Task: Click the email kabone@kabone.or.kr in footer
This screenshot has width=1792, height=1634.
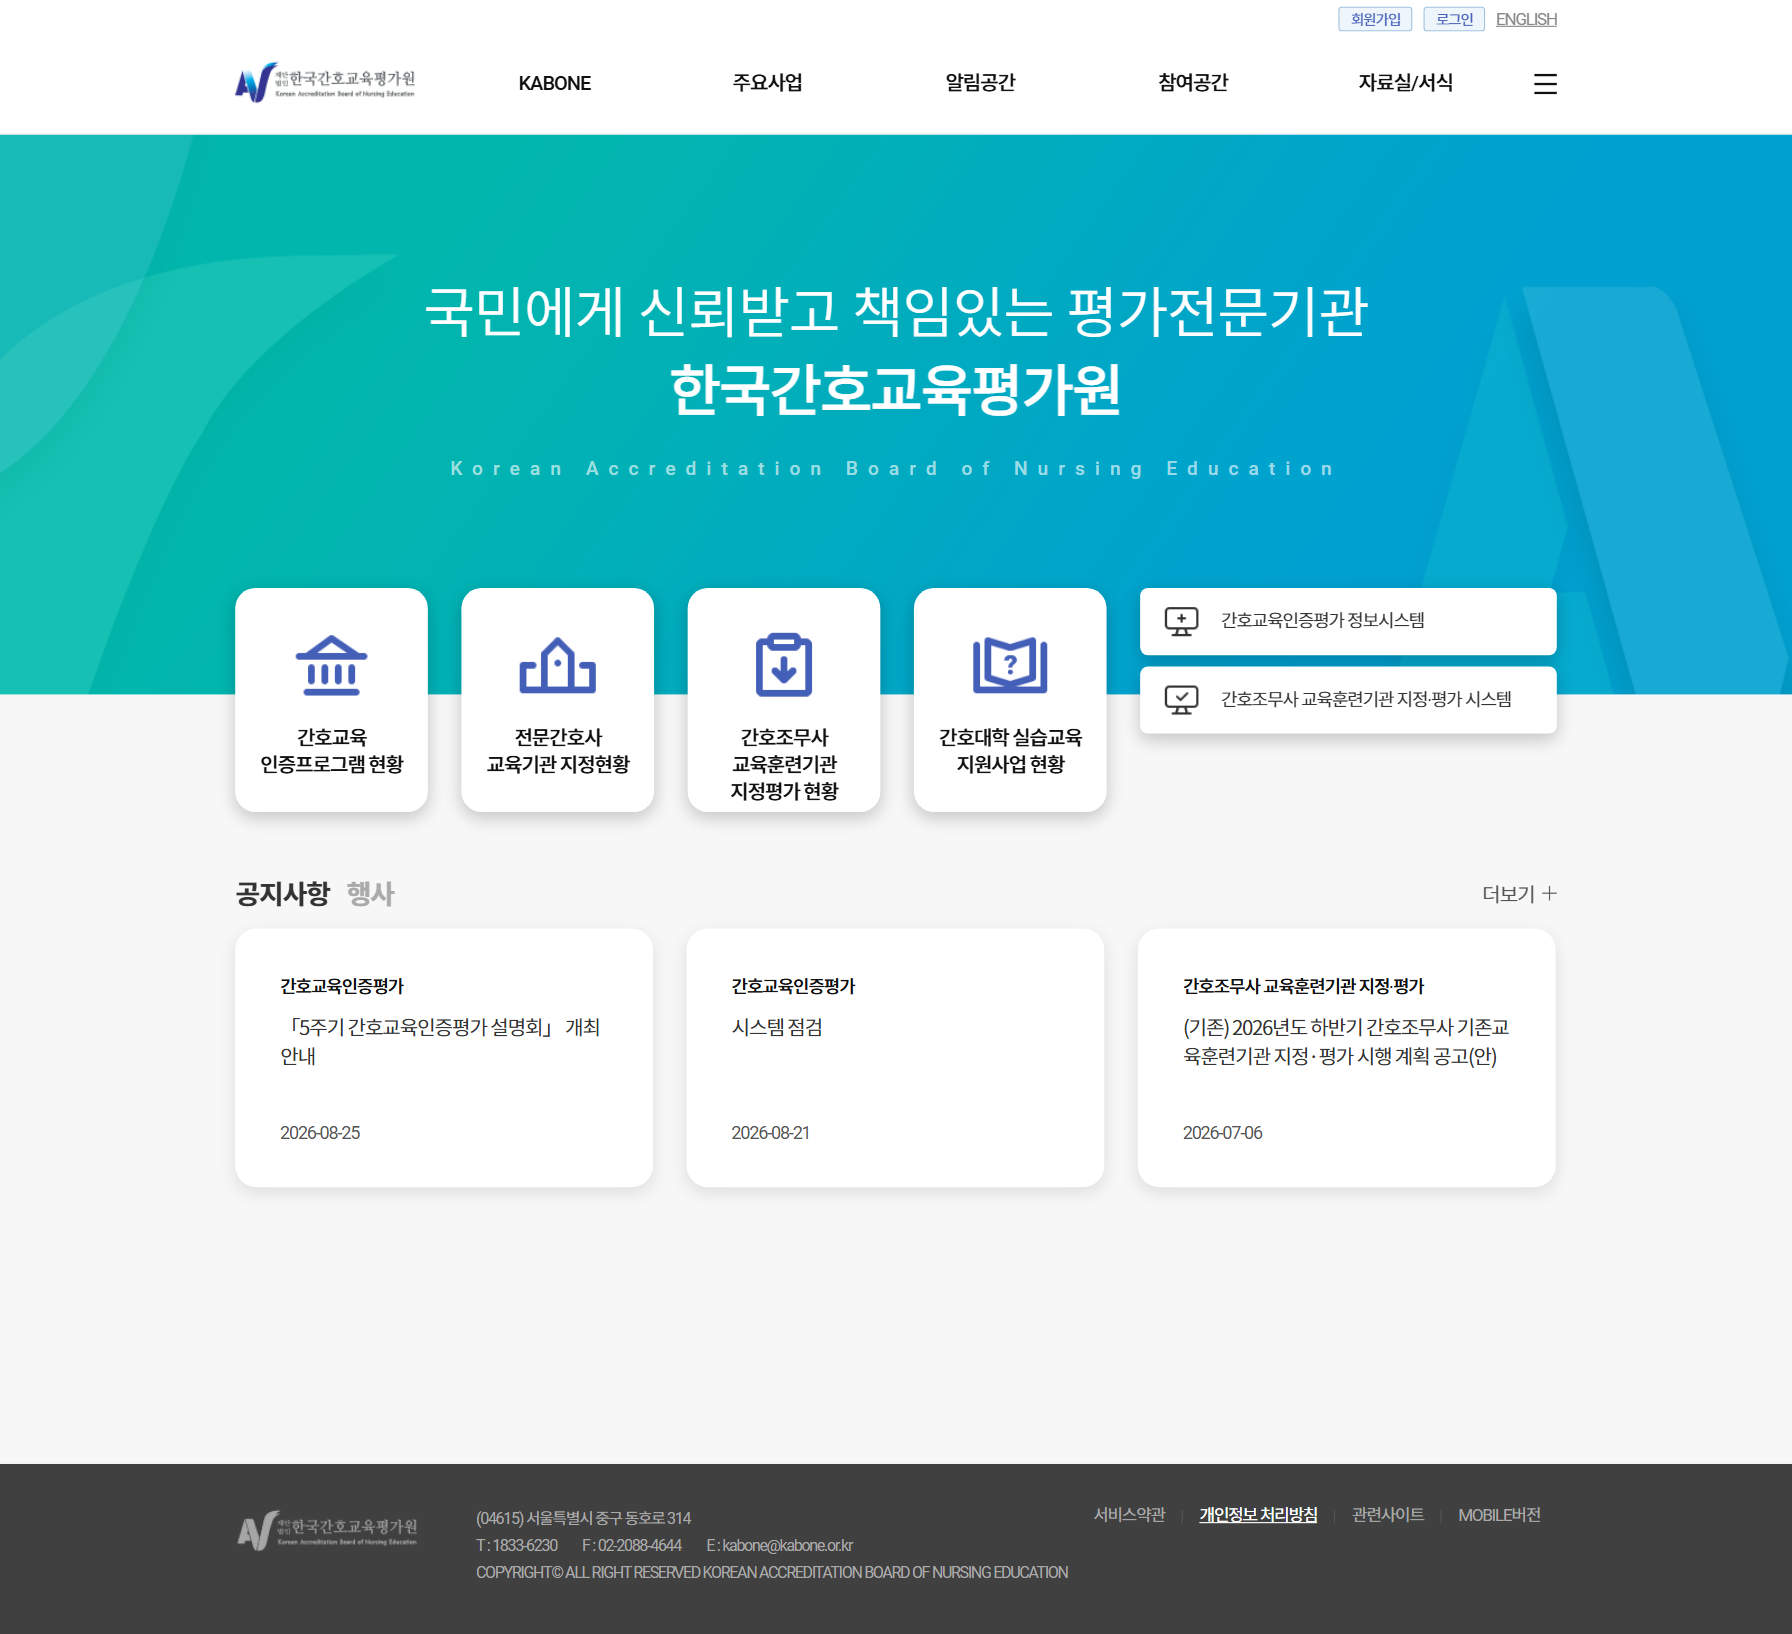Action: [x=787, y=1545]
